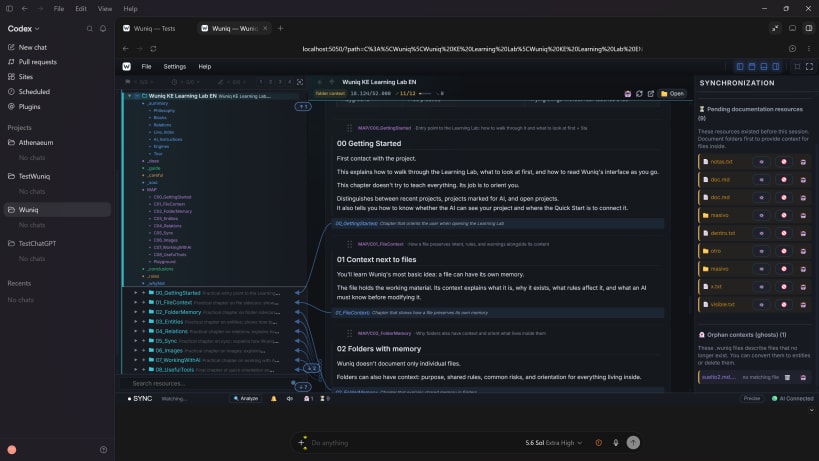Open the 5.6 Sol Extra High model dropdown
819x461 pixels.
tap(554, 443)
